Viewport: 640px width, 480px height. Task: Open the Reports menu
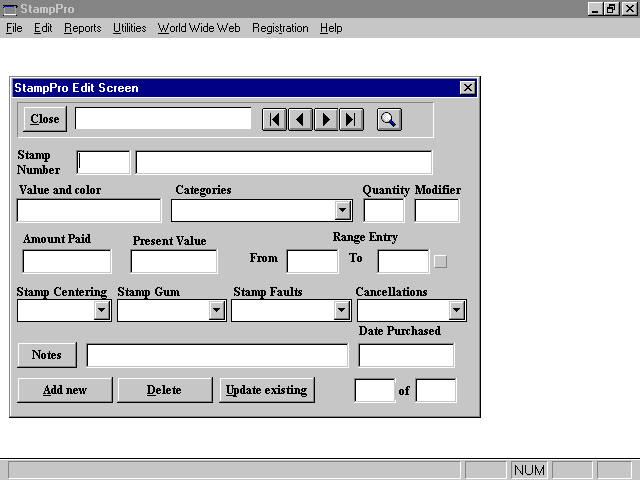point(82,28)
